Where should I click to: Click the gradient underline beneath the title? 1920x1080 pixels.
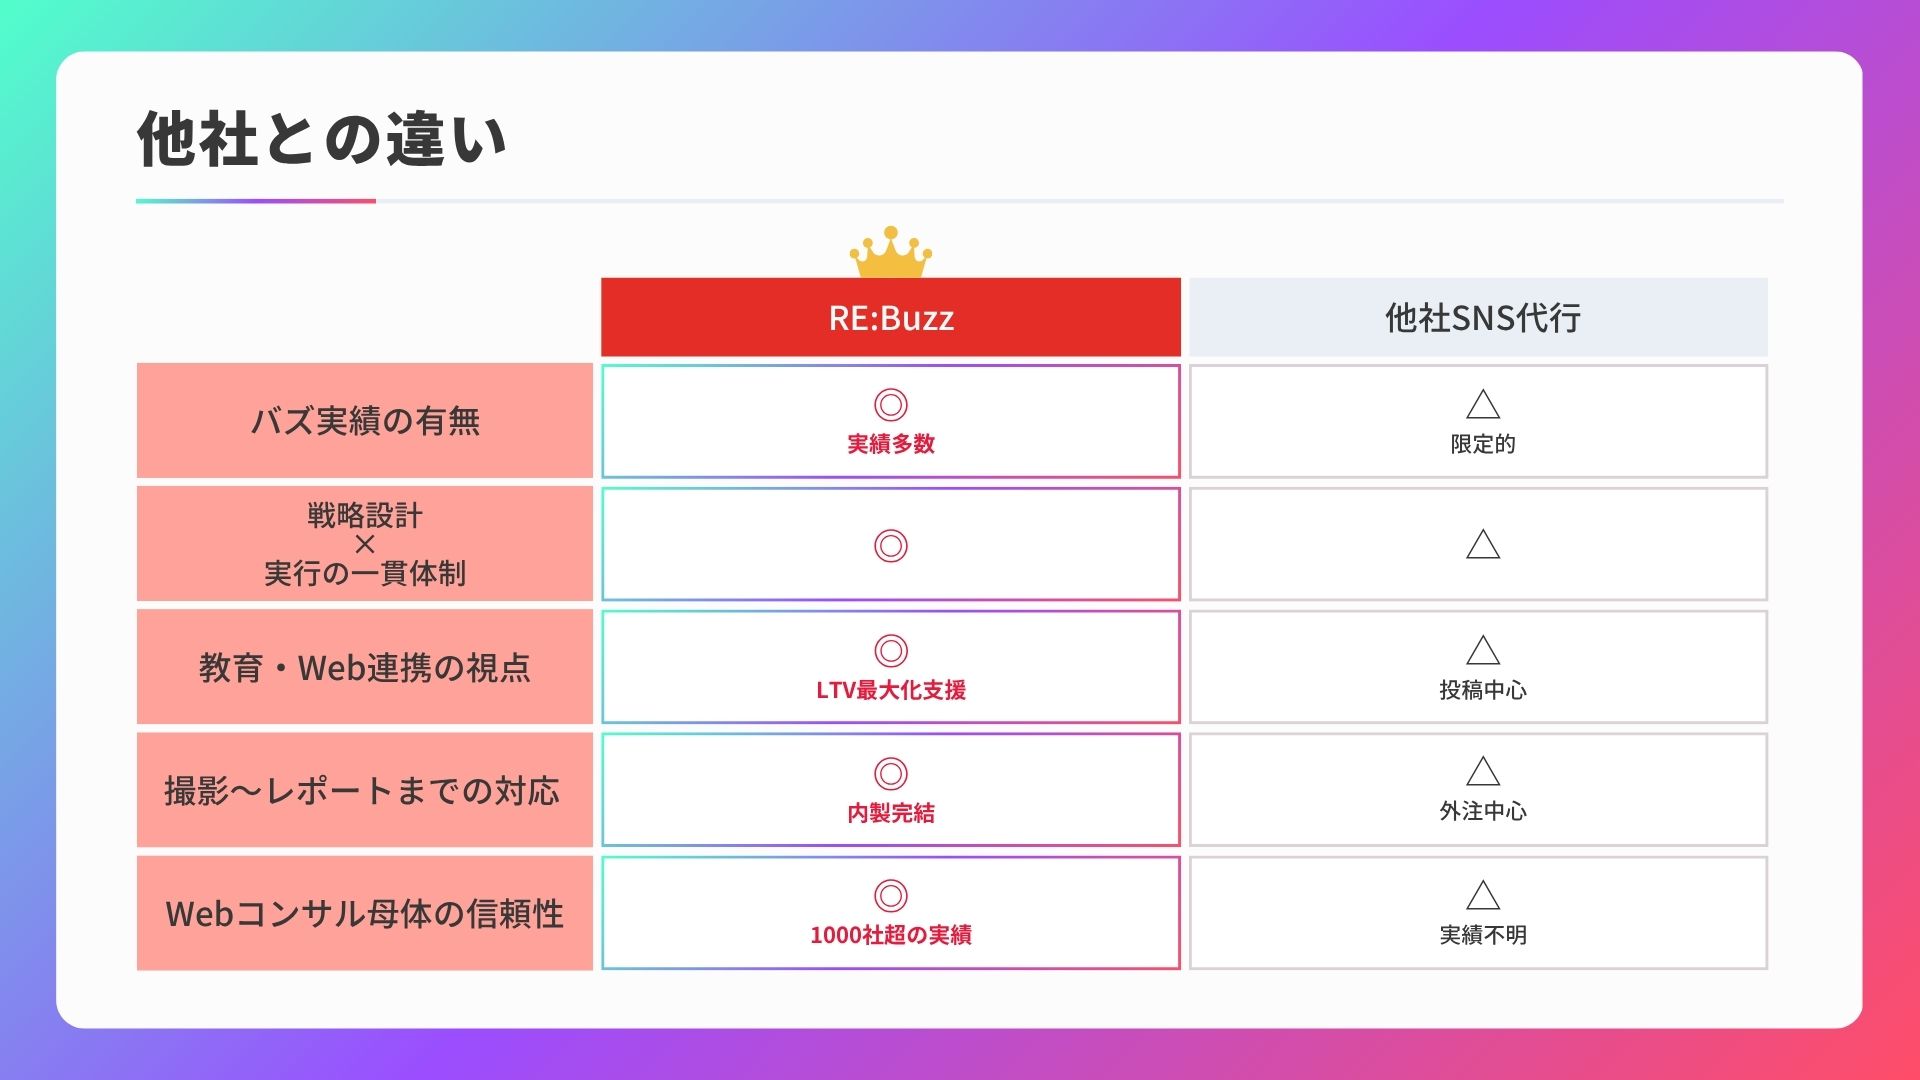coord(256,201)
